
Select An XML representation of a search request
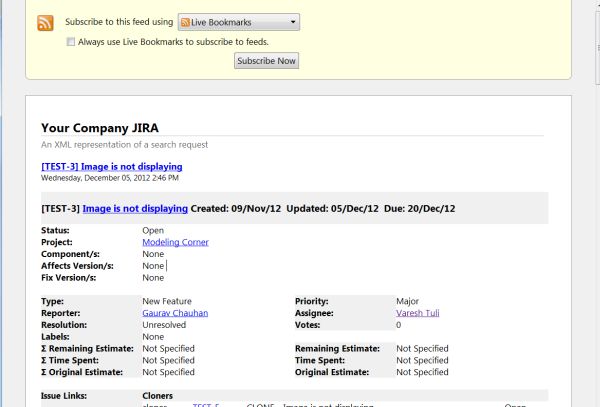click(125, 145)
